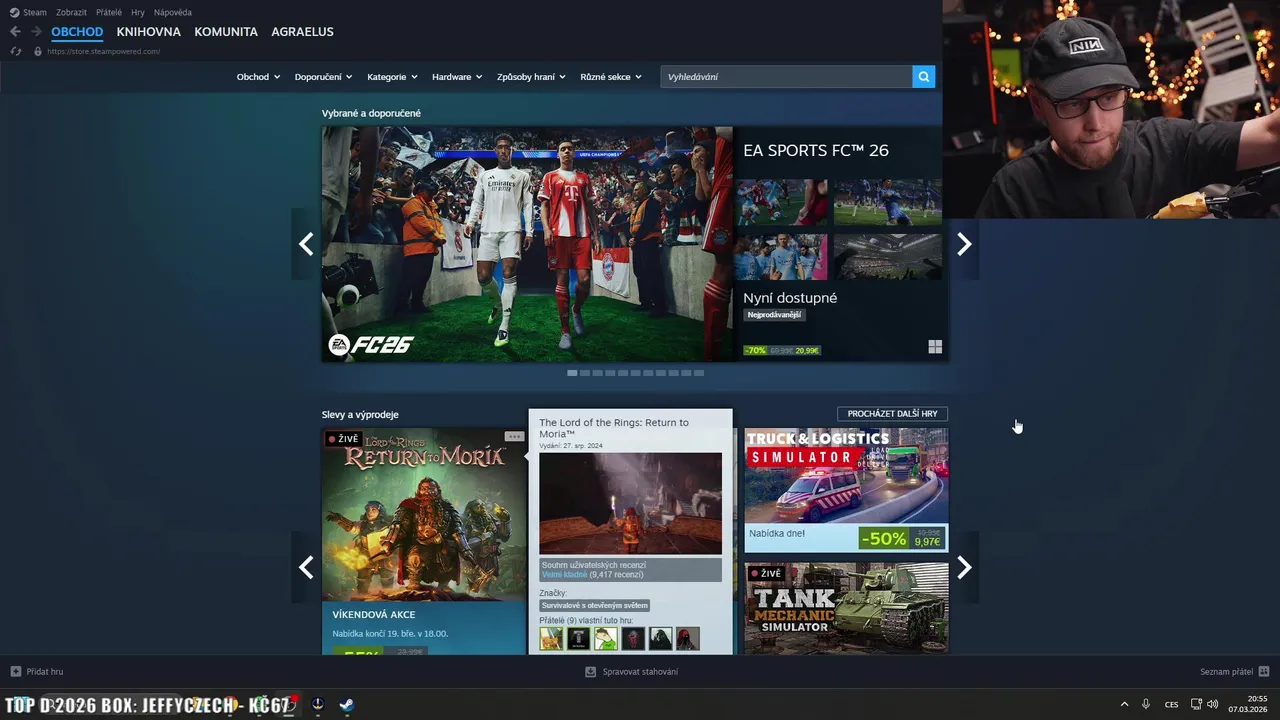1280x720 pixels.
Task: Select the first carousel pagination dot
Action: coord(572,373)
